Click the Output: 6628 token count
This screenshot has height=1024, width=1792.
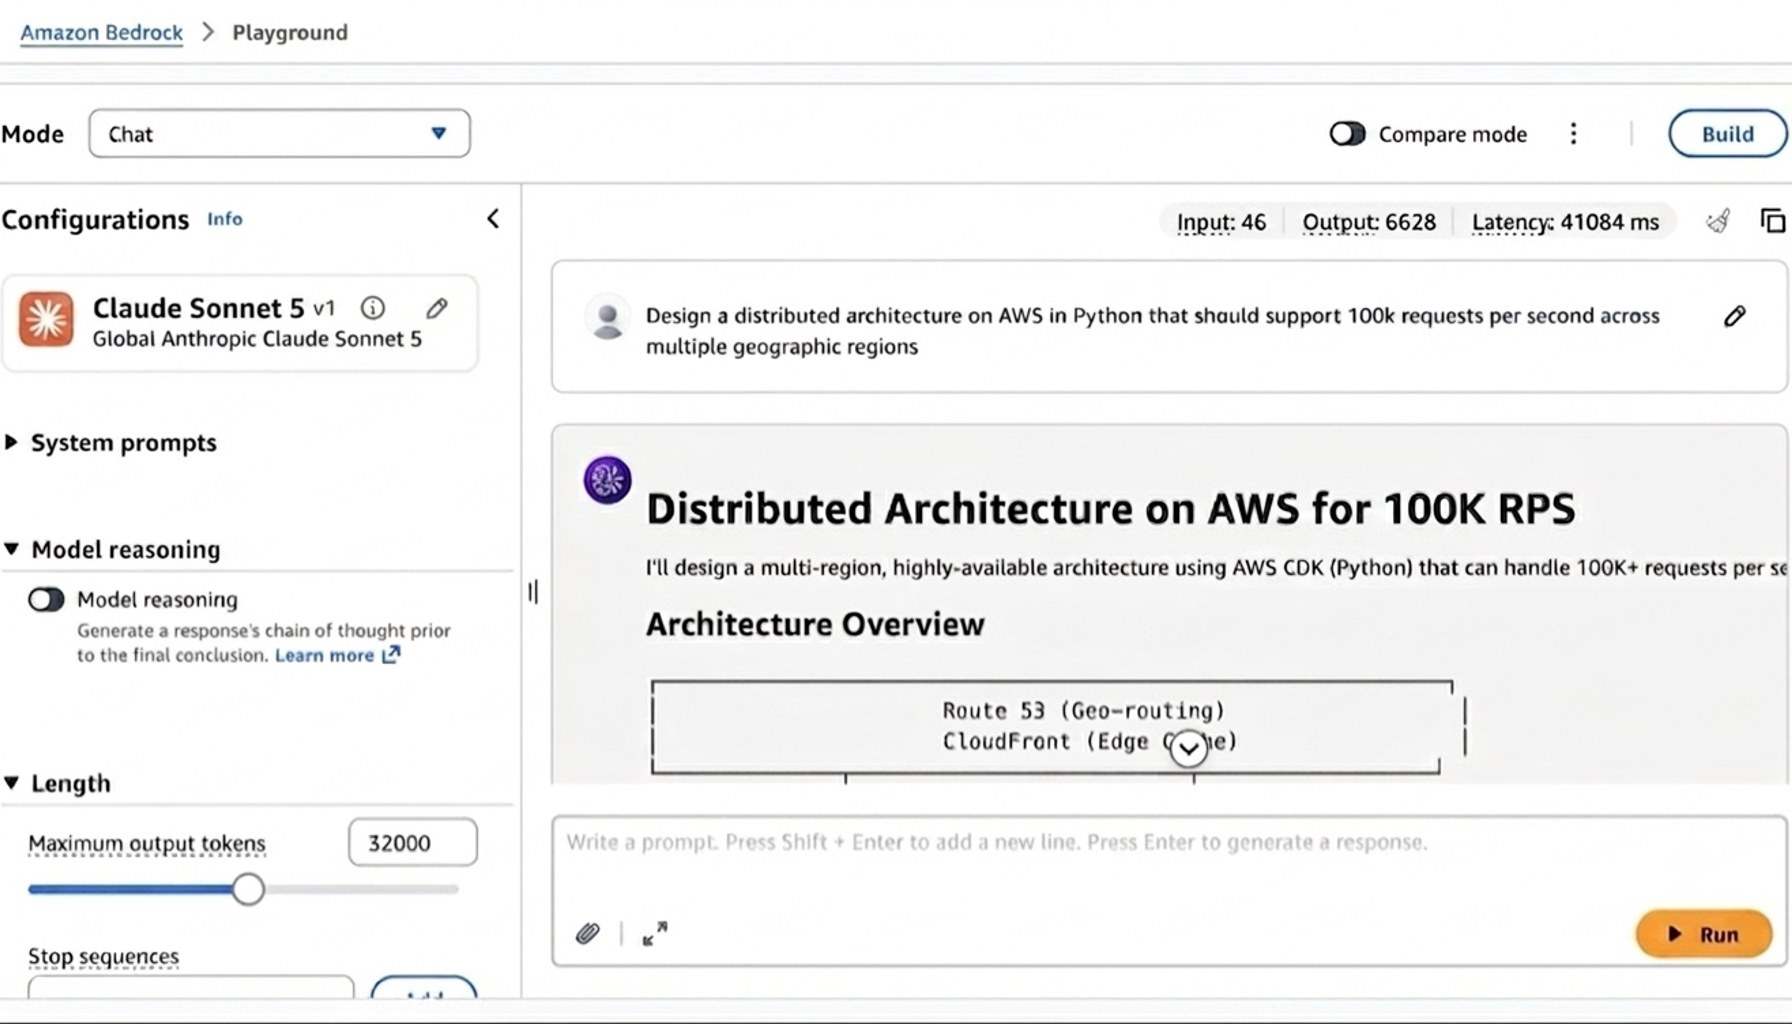1369,222
